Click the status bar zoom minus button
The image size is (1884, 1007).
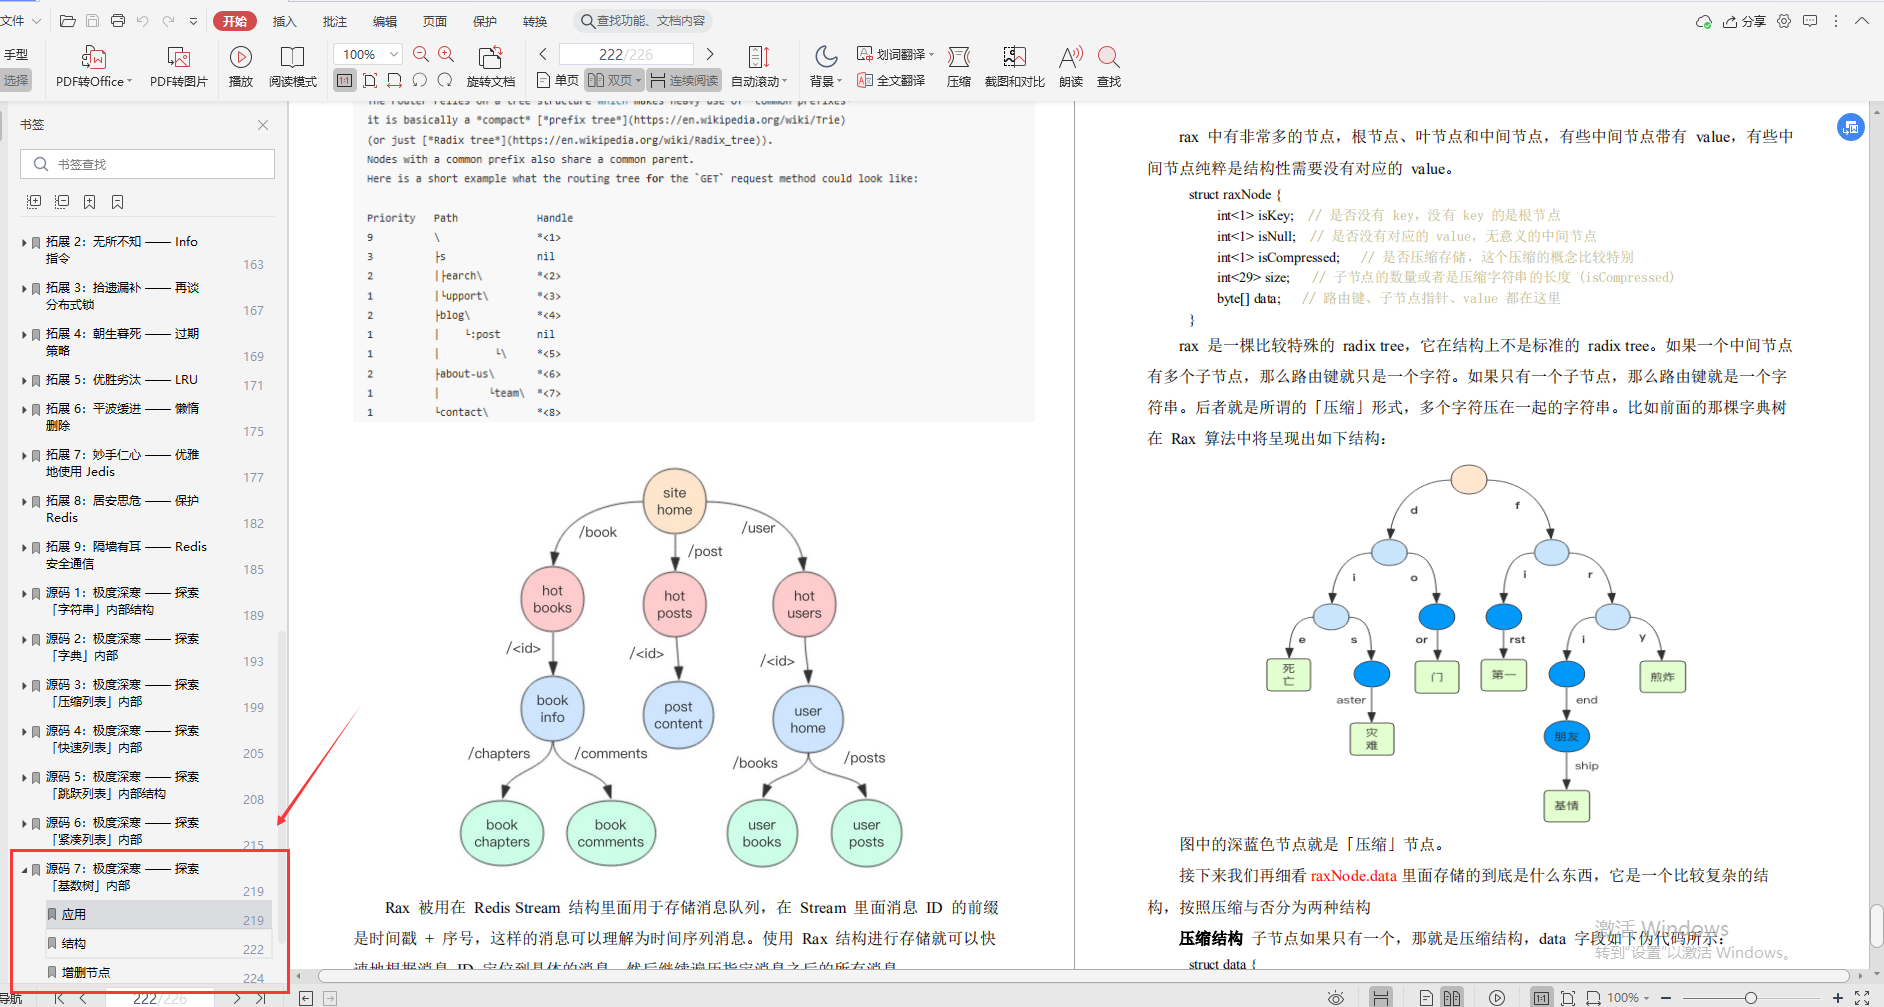pyautogui.click(x=1667, y=998)
